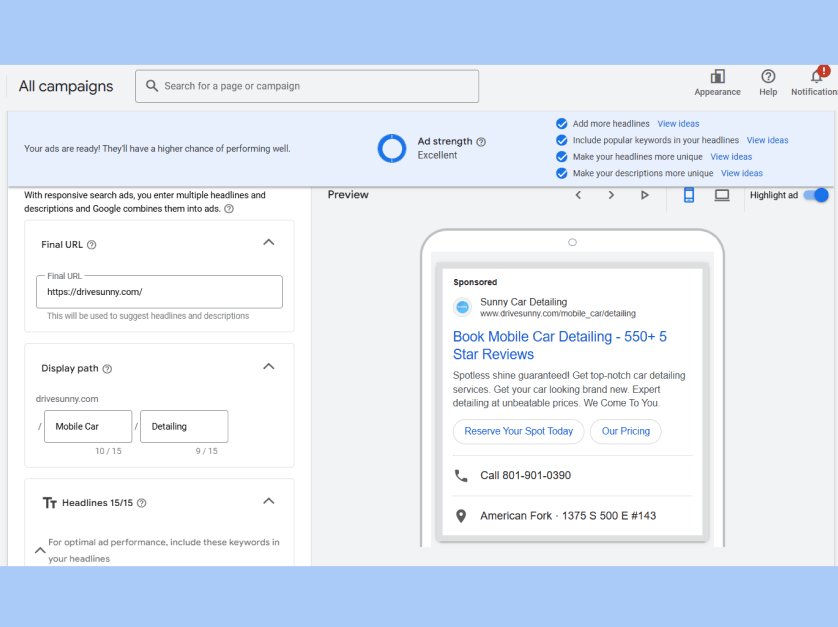Screen dimensions: 838x627
Task: Show previous ad preview arrow
Action: pos(578,195)
